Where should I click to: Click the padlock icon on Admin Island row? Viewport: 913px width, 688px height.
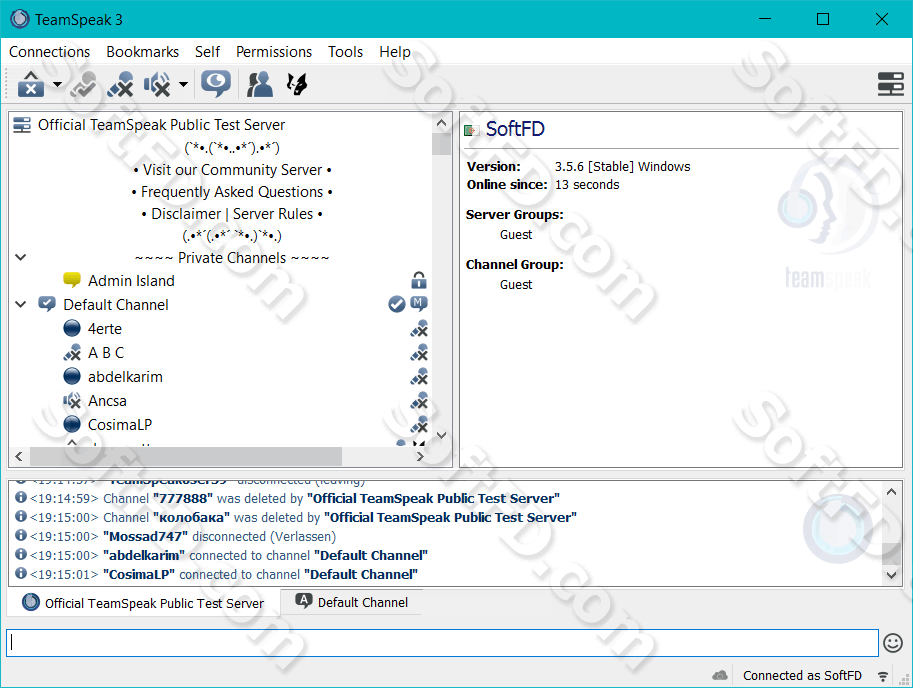pos(419,281)
